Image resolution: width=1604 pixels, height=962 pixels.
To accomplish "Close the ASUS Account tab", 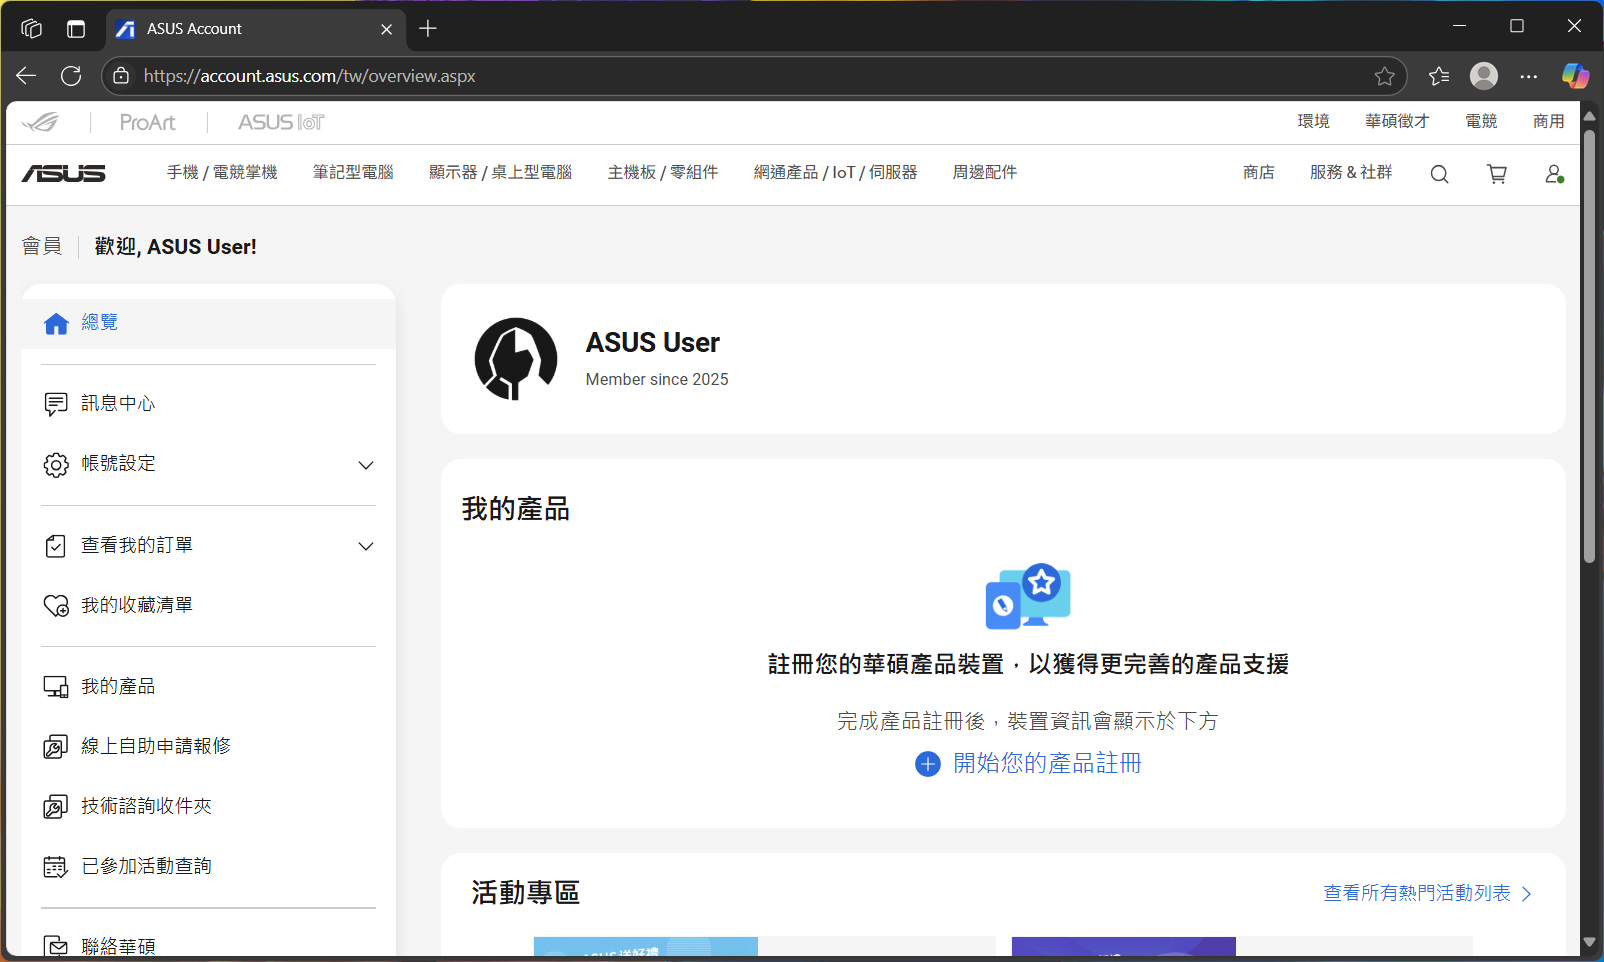I will (x=386, y=29).
